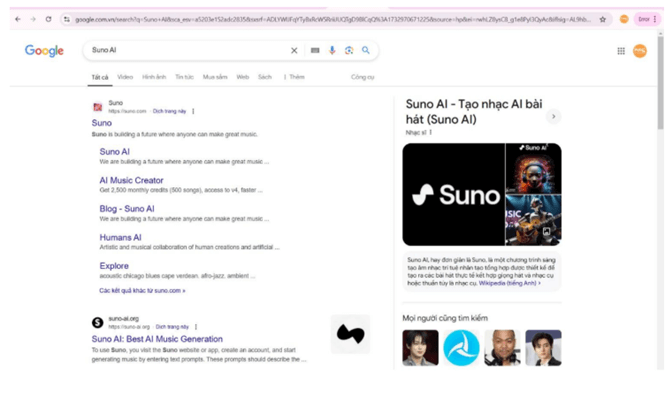Viewport: 665px width, 420px height.
Task: Clear the search box with X icon
Action: [x=294, y=50]
